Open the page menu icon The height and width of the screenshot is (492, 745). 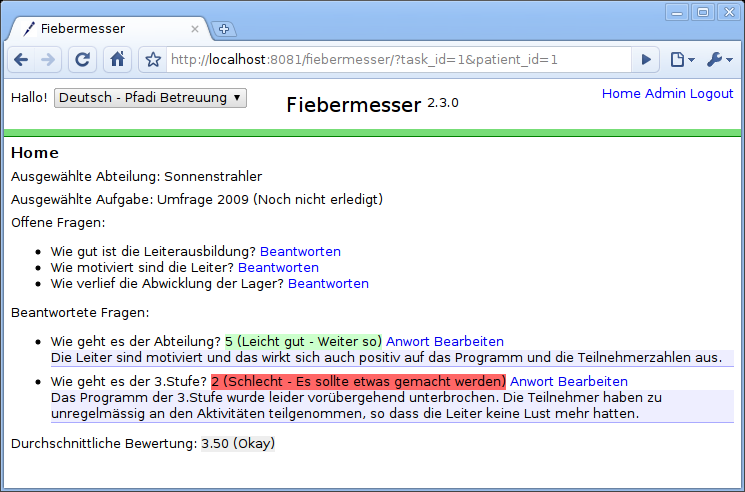(x=682, y=60)
